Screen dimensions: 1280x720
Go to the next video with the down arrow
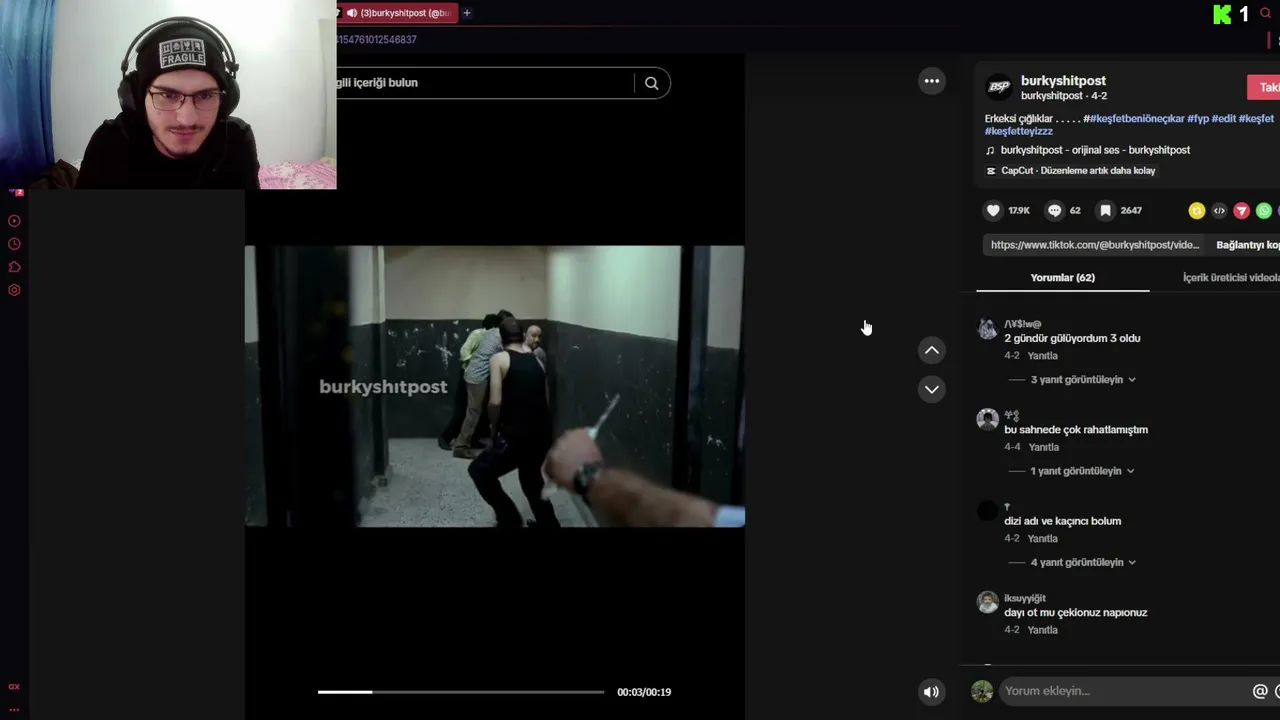(x=931, y=389)
